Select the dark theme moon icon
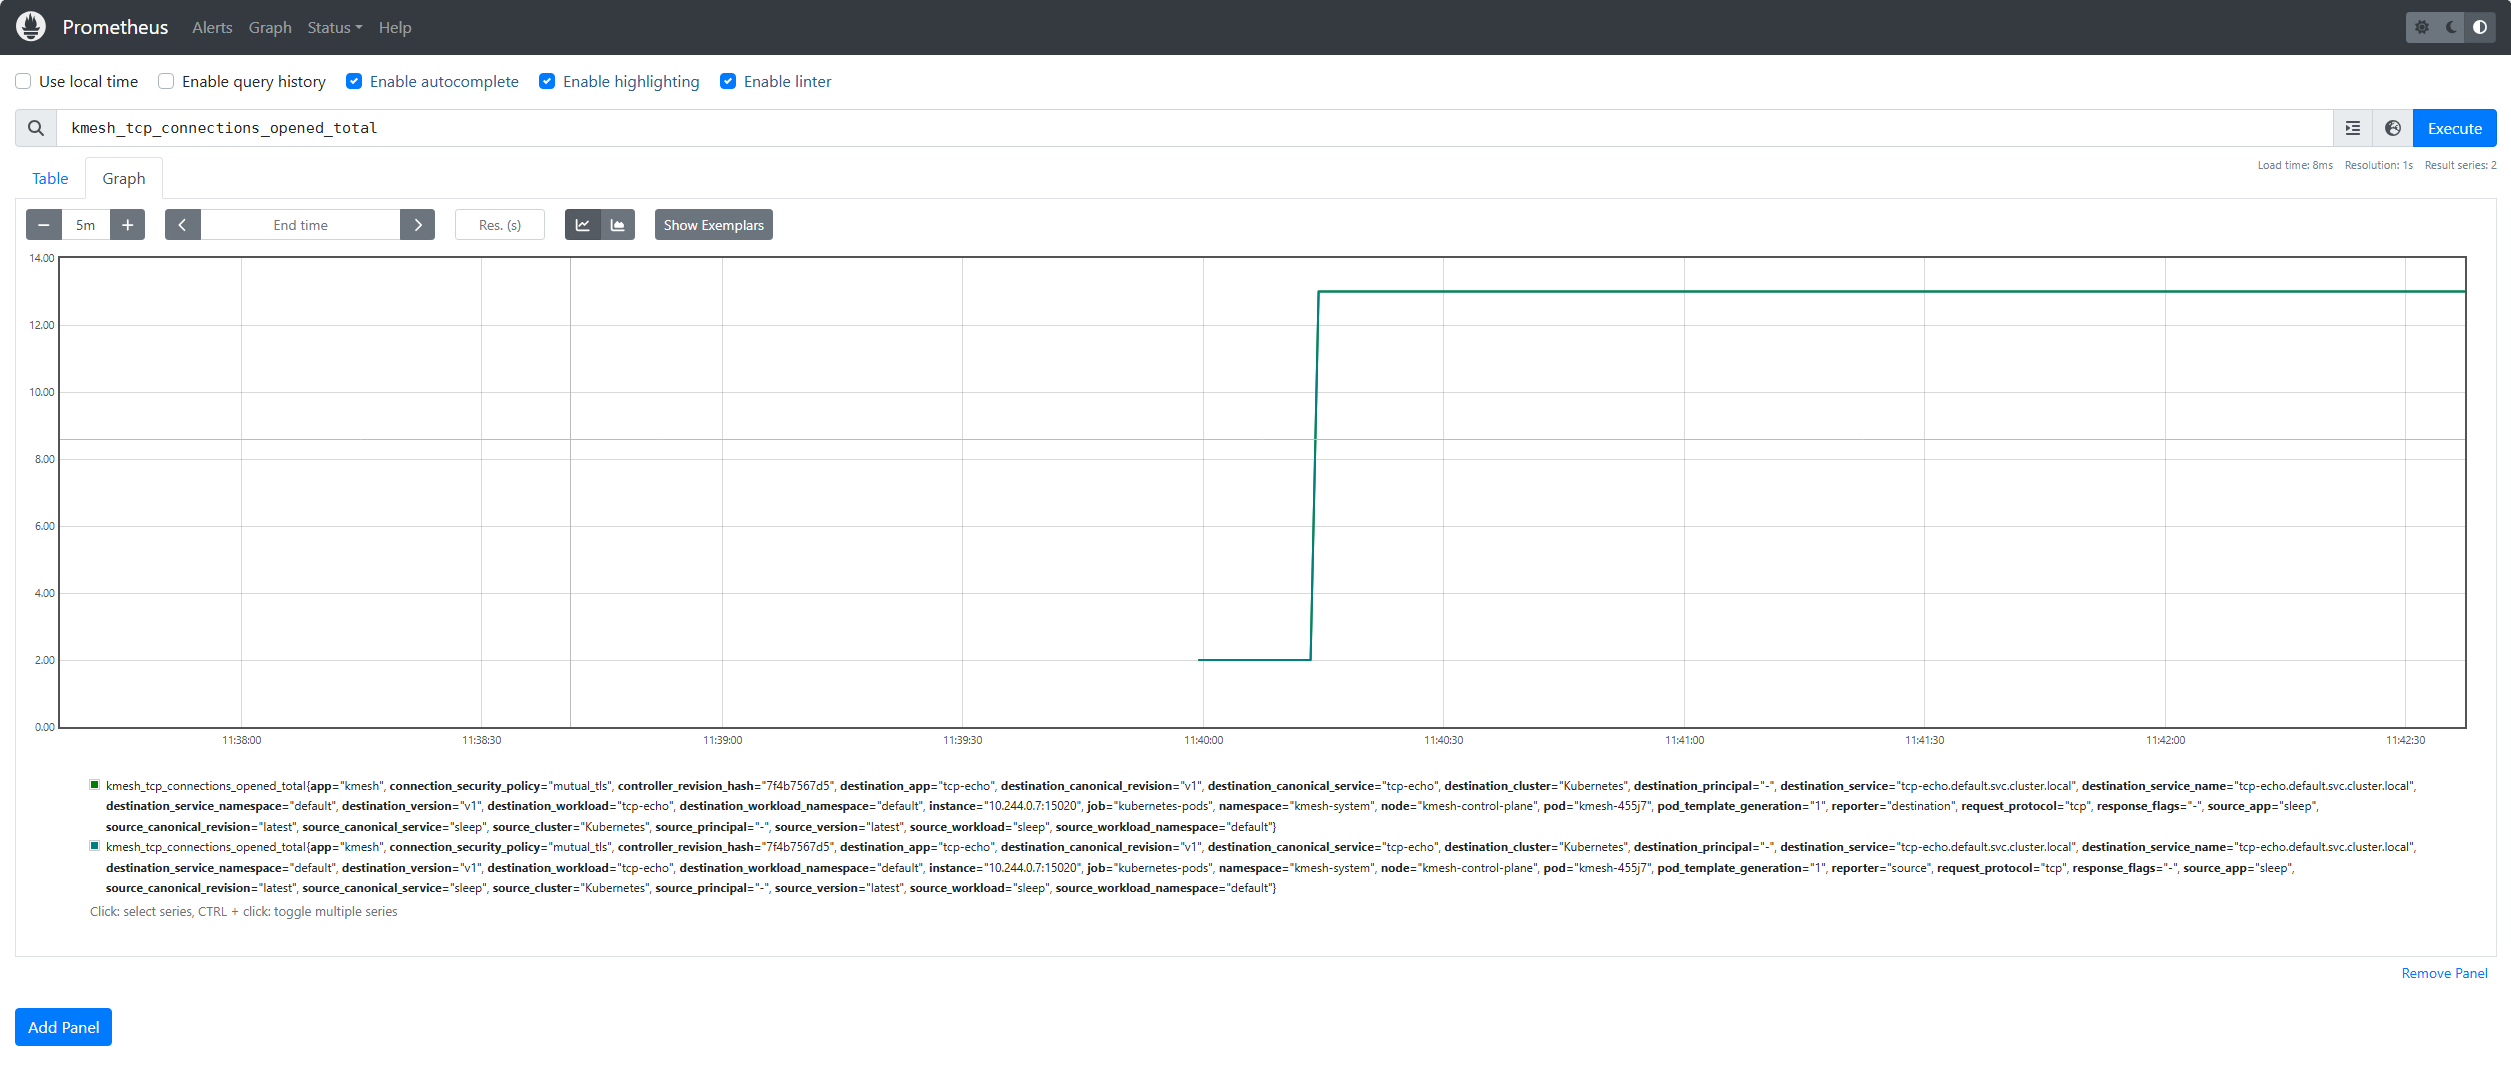 click(2451, 27)
